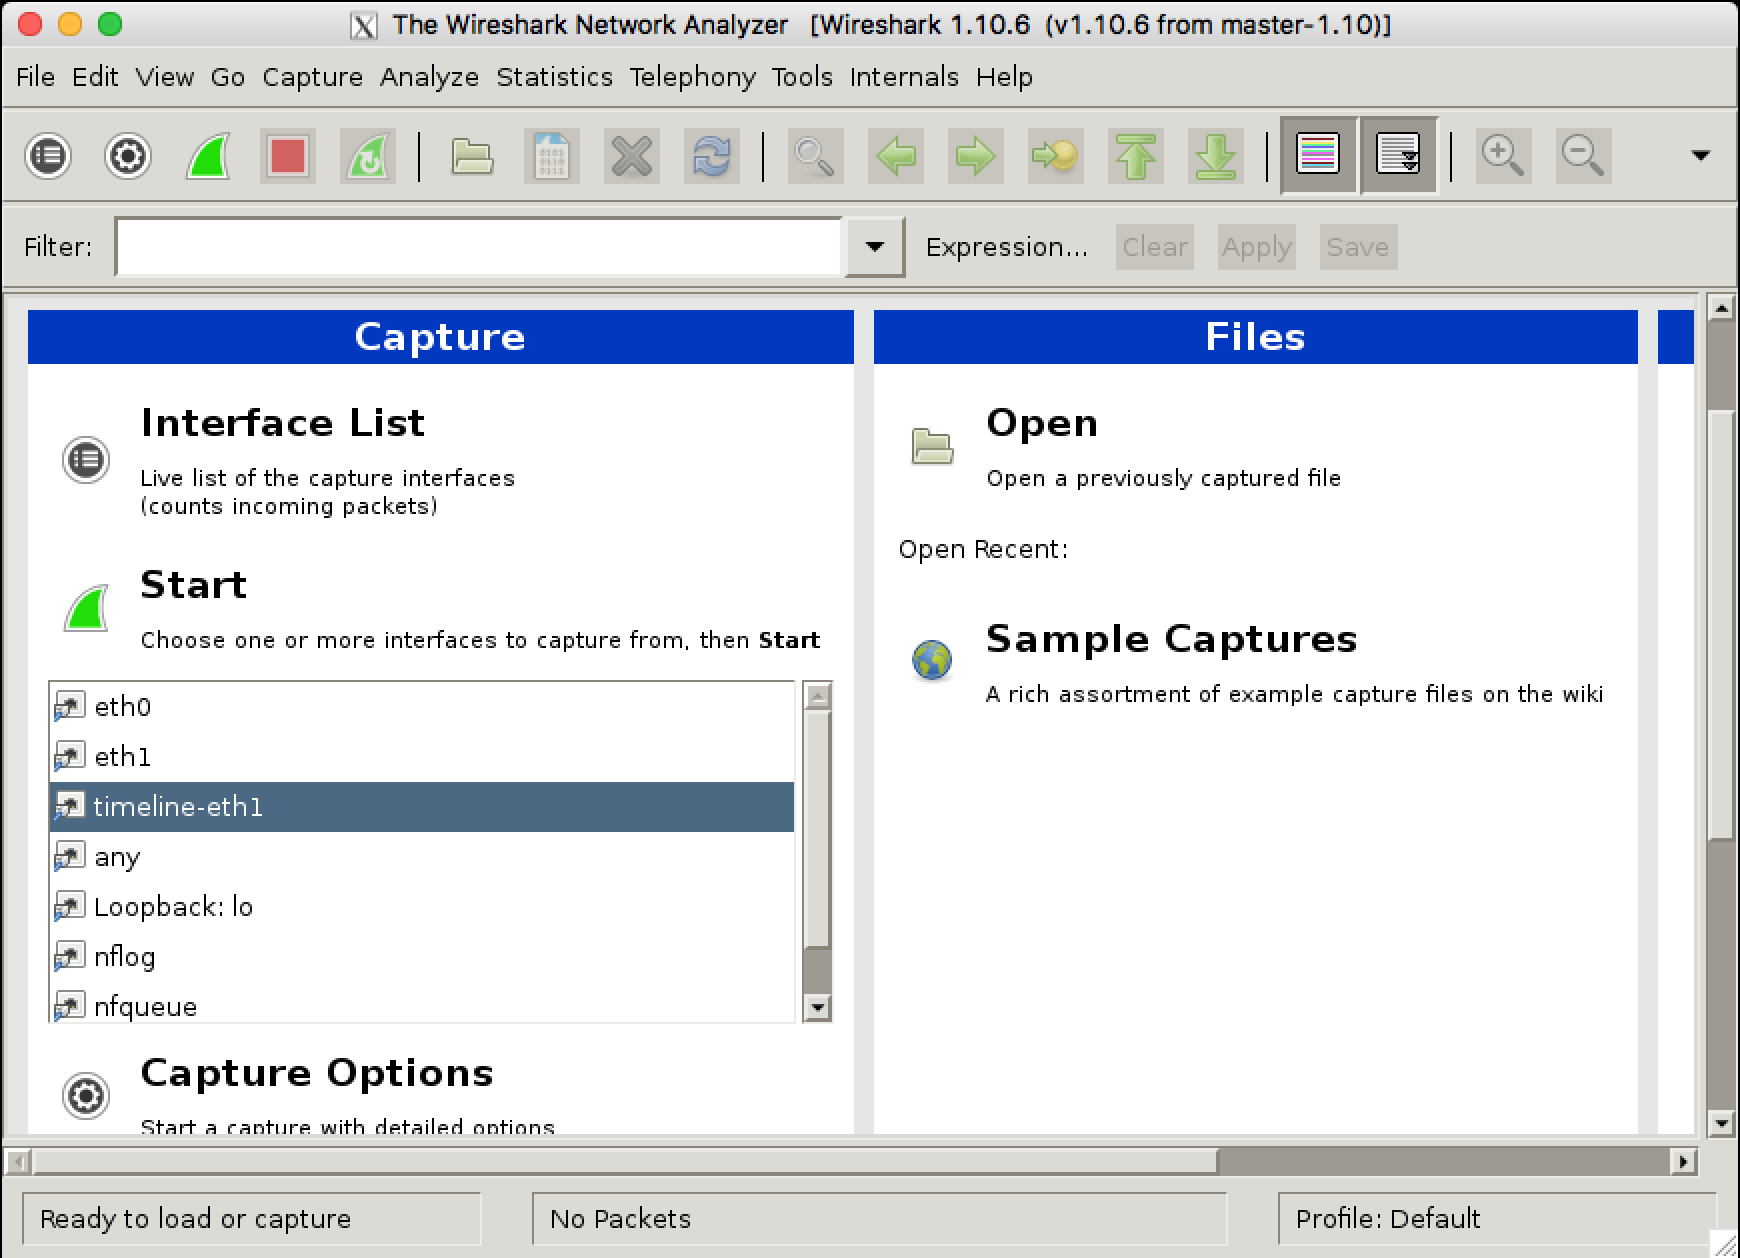The image size is (1740, 1258).
Task: Open the Analyze menu
Action: click(x=429, y=77)
